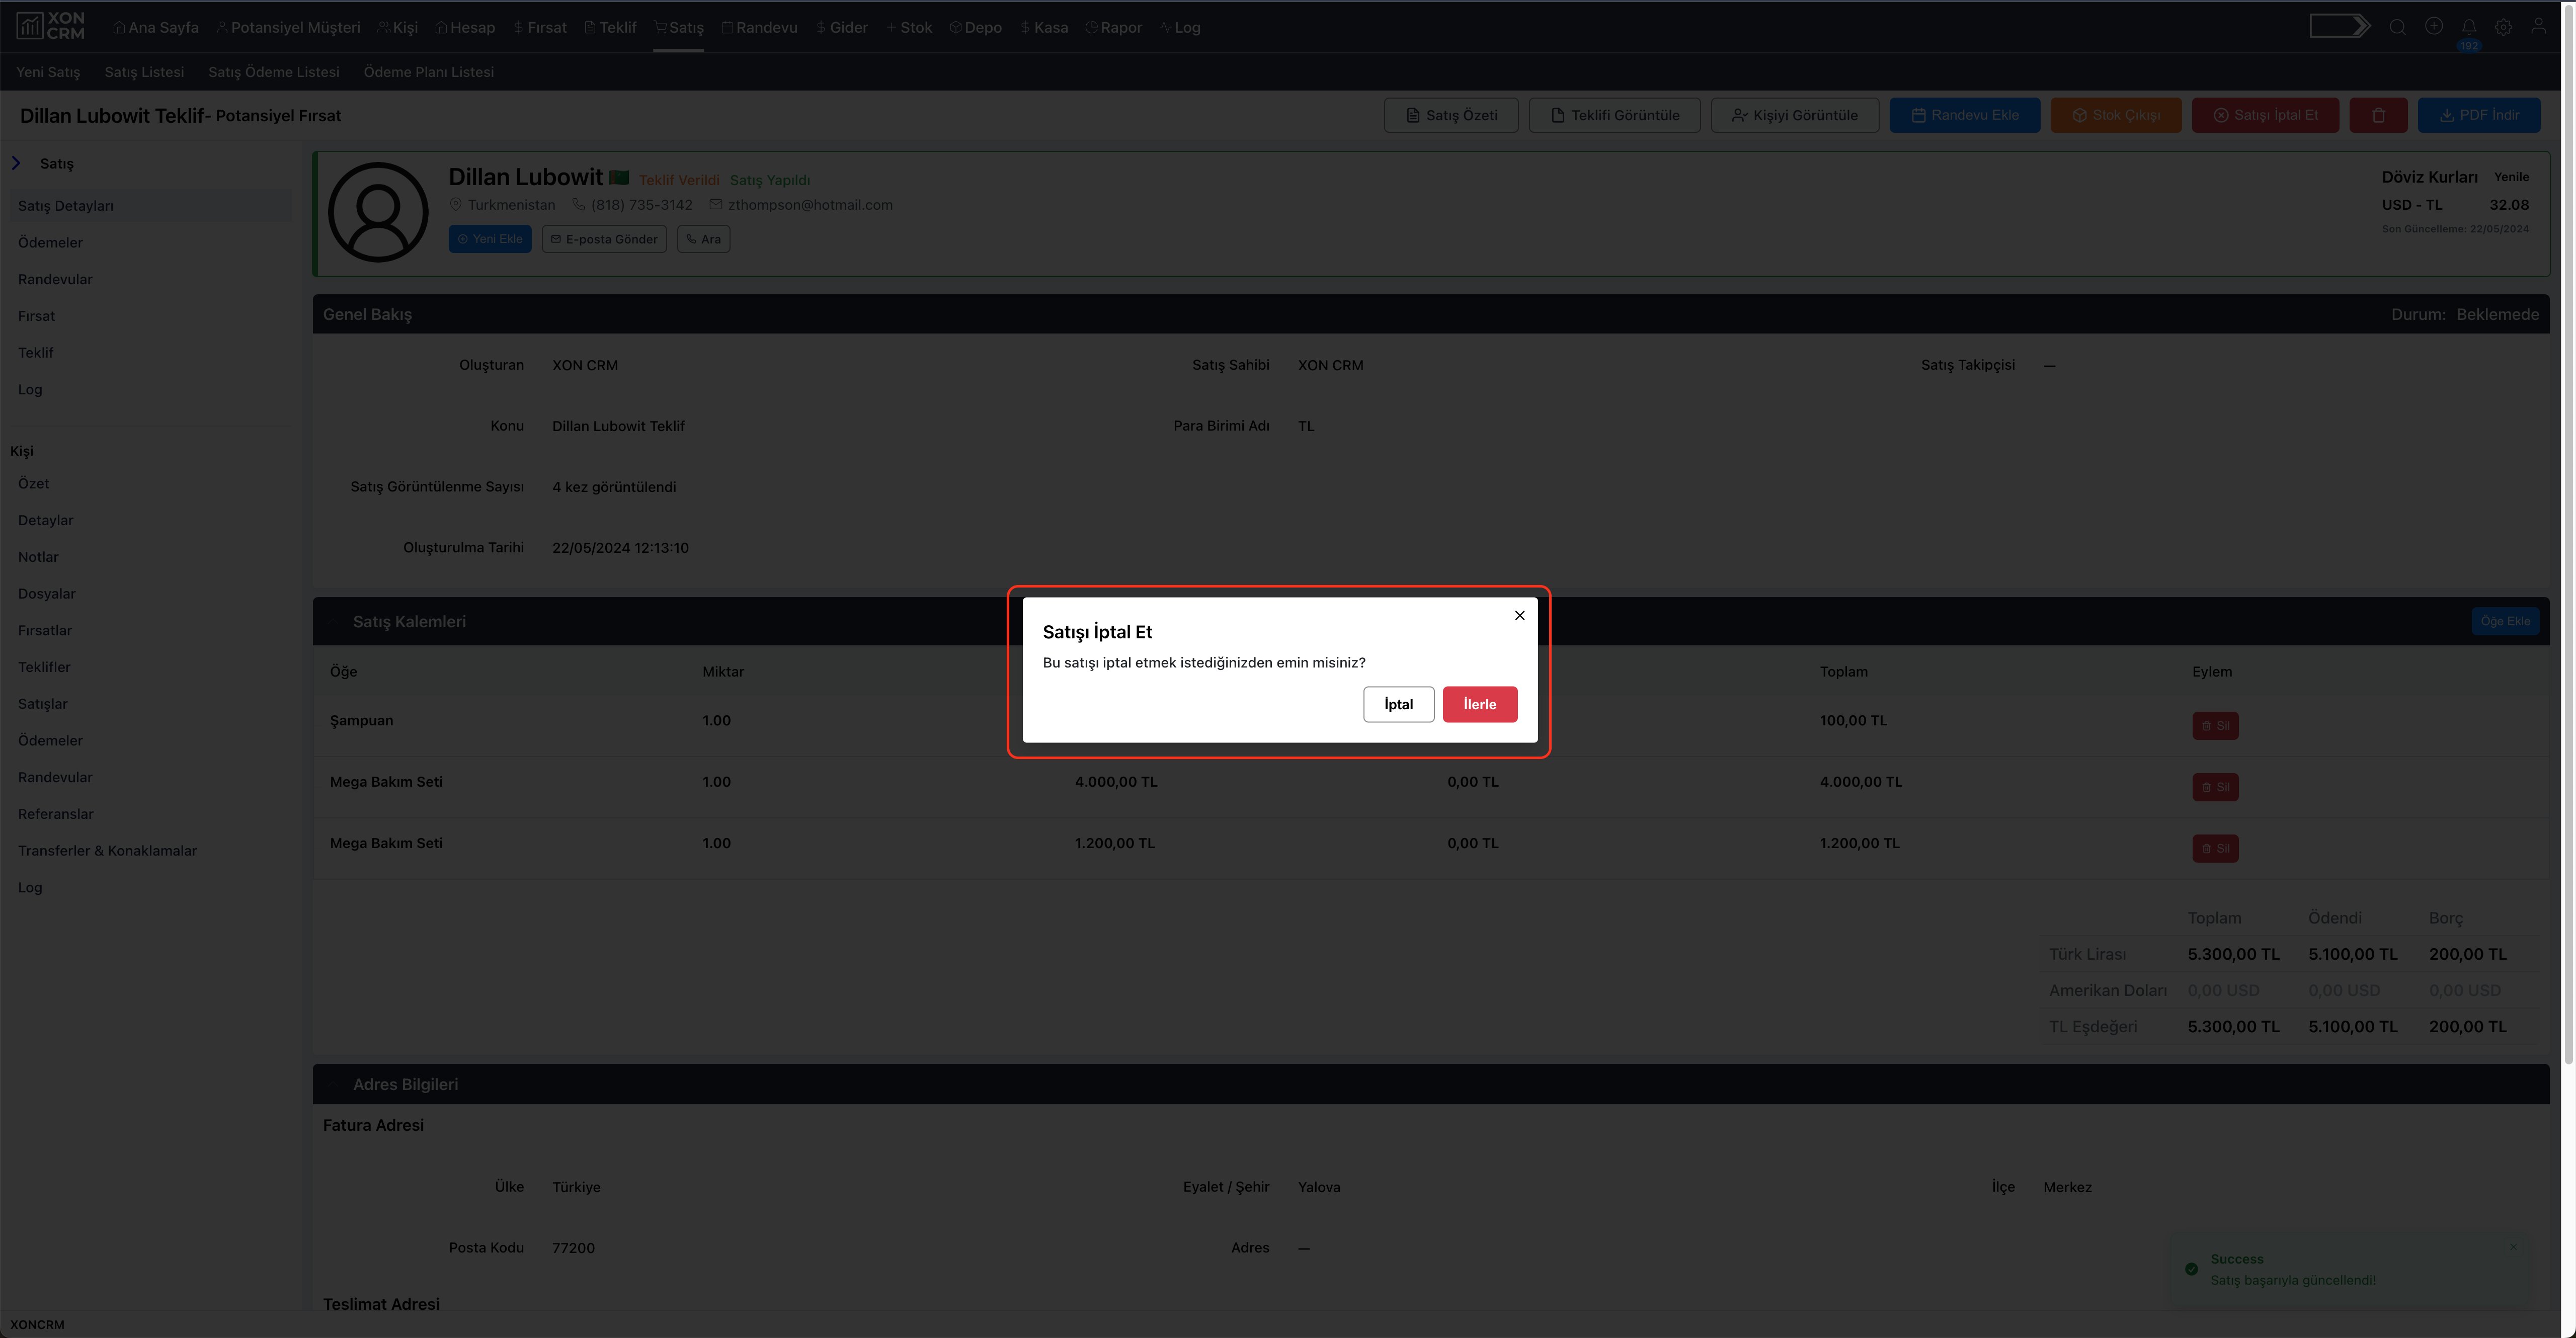Viewport: 2576px width, 1338px height.
Task: Open the Hesap menu
Action: point(465,27)
